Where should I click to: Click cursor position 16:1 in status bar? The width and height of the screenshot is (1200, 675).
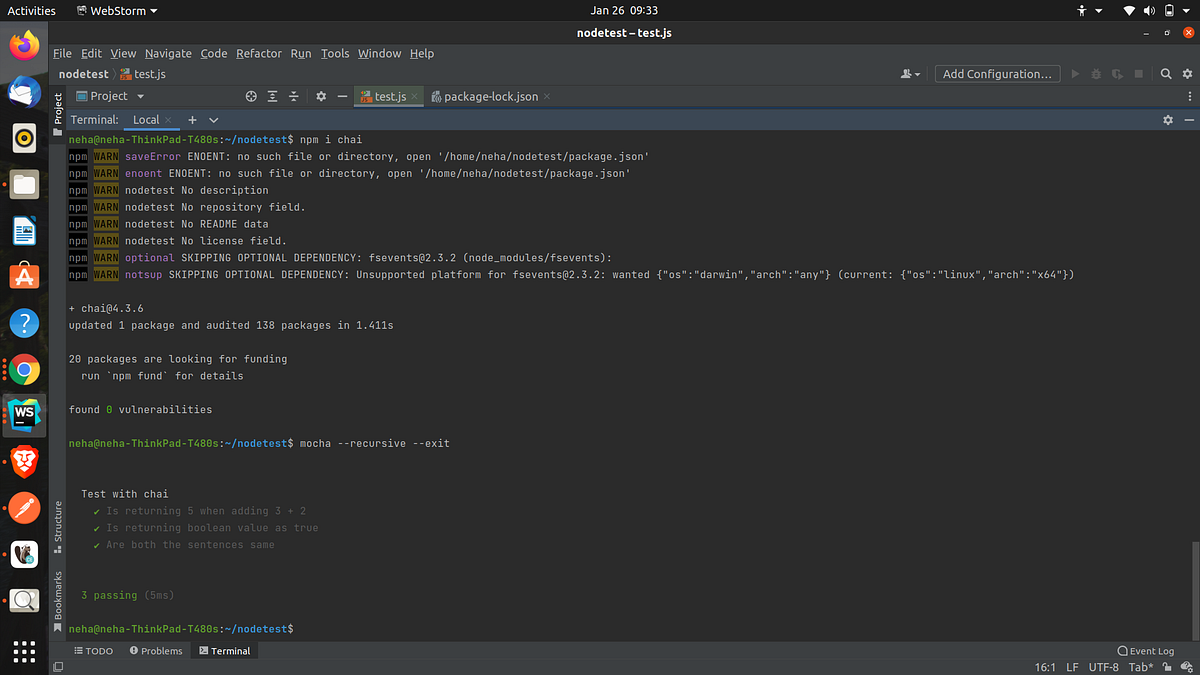[x=1045, y=667]
